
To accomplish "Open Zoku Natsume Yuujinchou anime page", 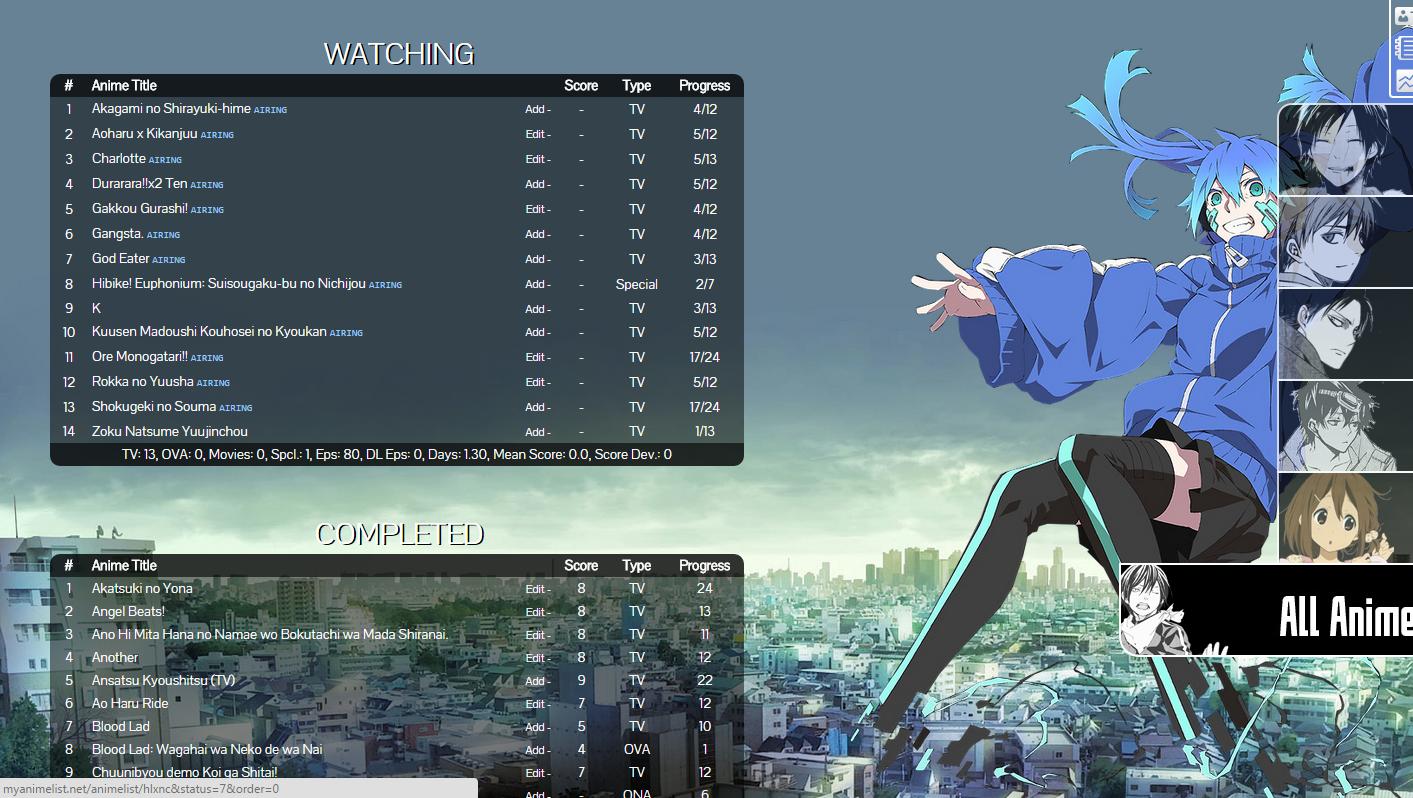I will [170, 432].
